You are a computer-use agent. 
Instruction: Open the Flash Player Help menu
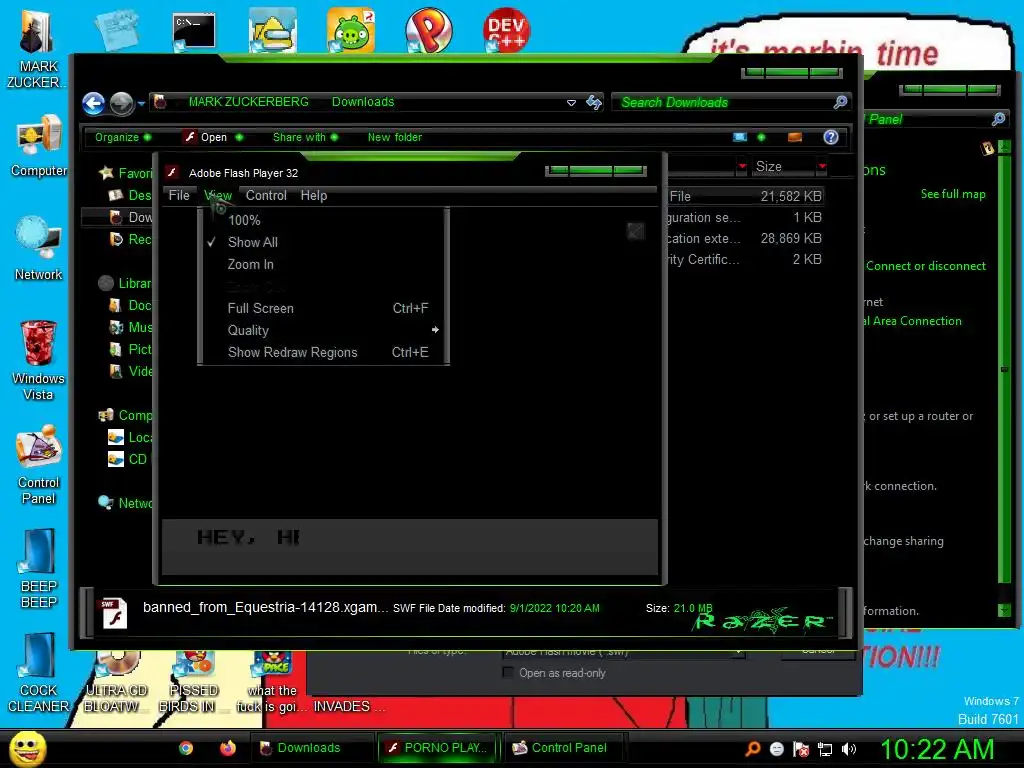tap(313, 195)
